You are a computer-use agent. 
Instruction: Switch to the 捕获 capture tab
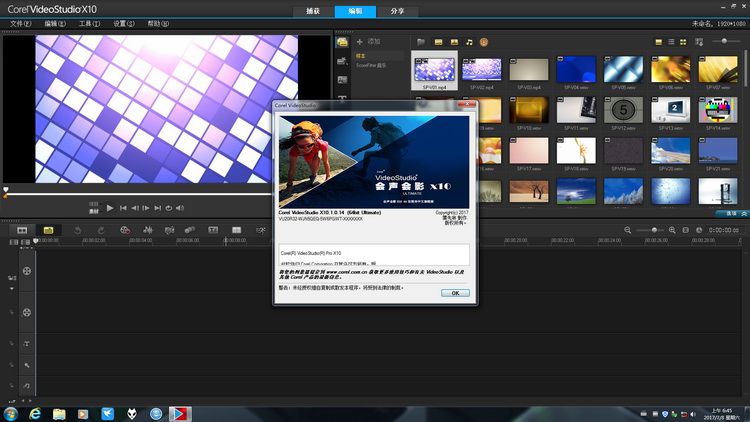313,11
